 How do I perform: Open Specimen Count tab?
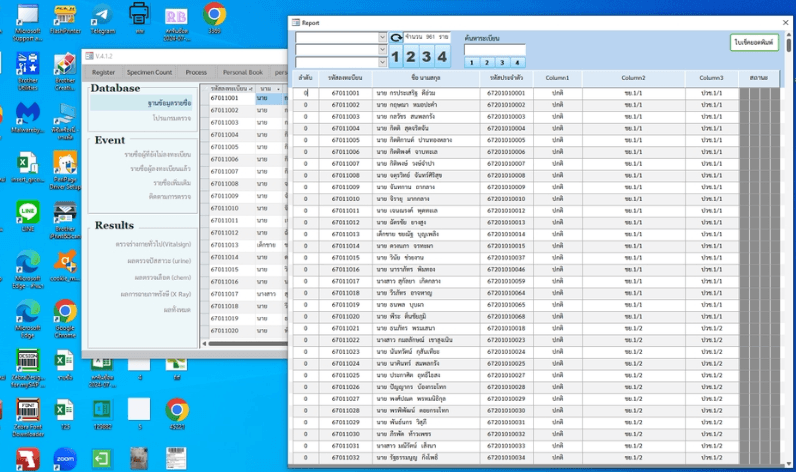149,73
